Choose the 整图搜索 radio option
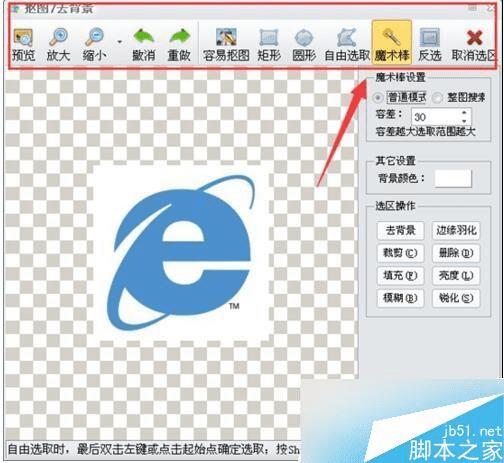 (437, 98)
